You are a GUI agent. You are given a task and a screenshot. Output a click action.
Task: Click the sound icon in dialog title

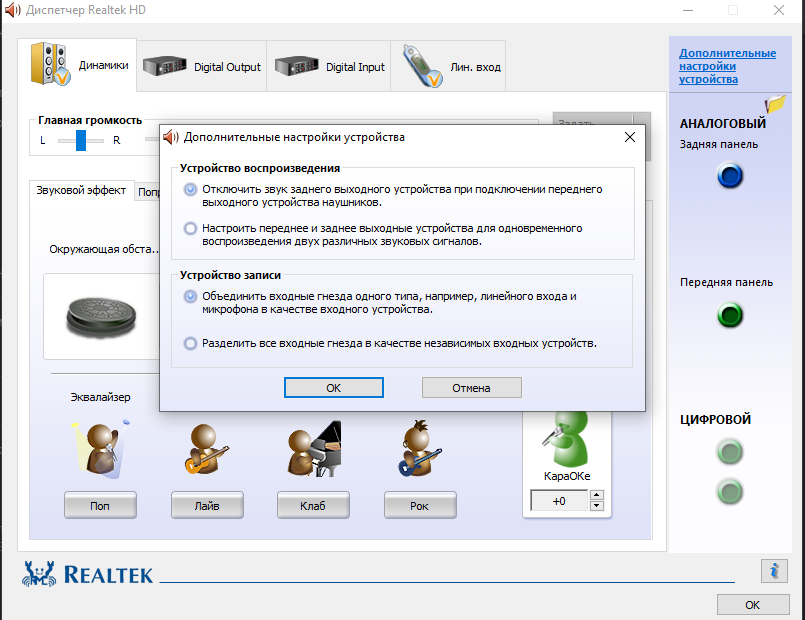point(170,137)
